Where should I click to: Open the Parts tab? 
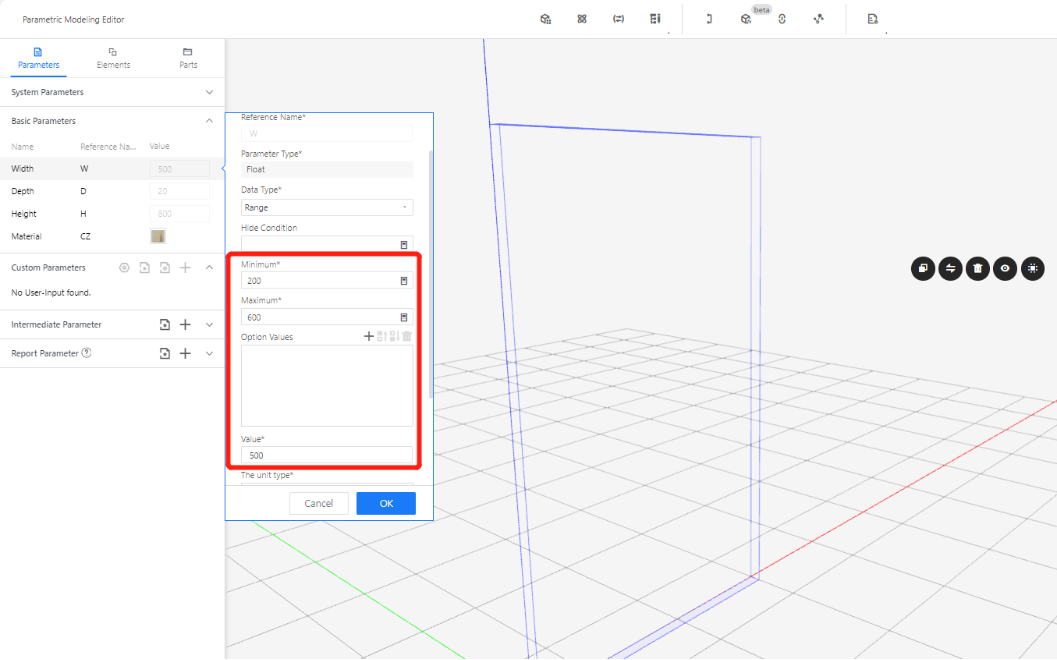(188, 58)
